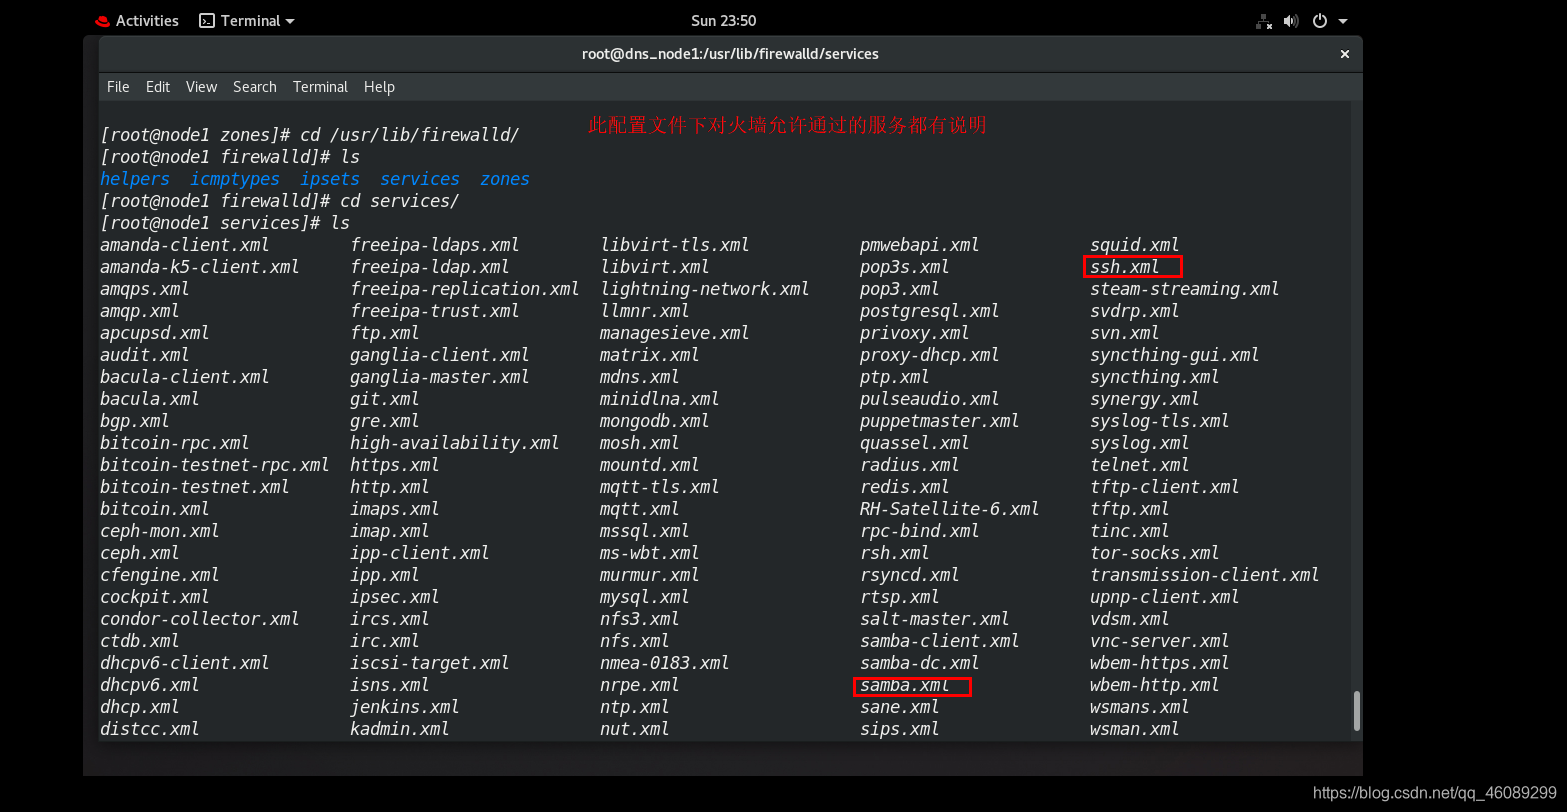Click libvirt-tls.xml in the listing
The height and width of the screenshot is (812, 1567).
[675, 245]
